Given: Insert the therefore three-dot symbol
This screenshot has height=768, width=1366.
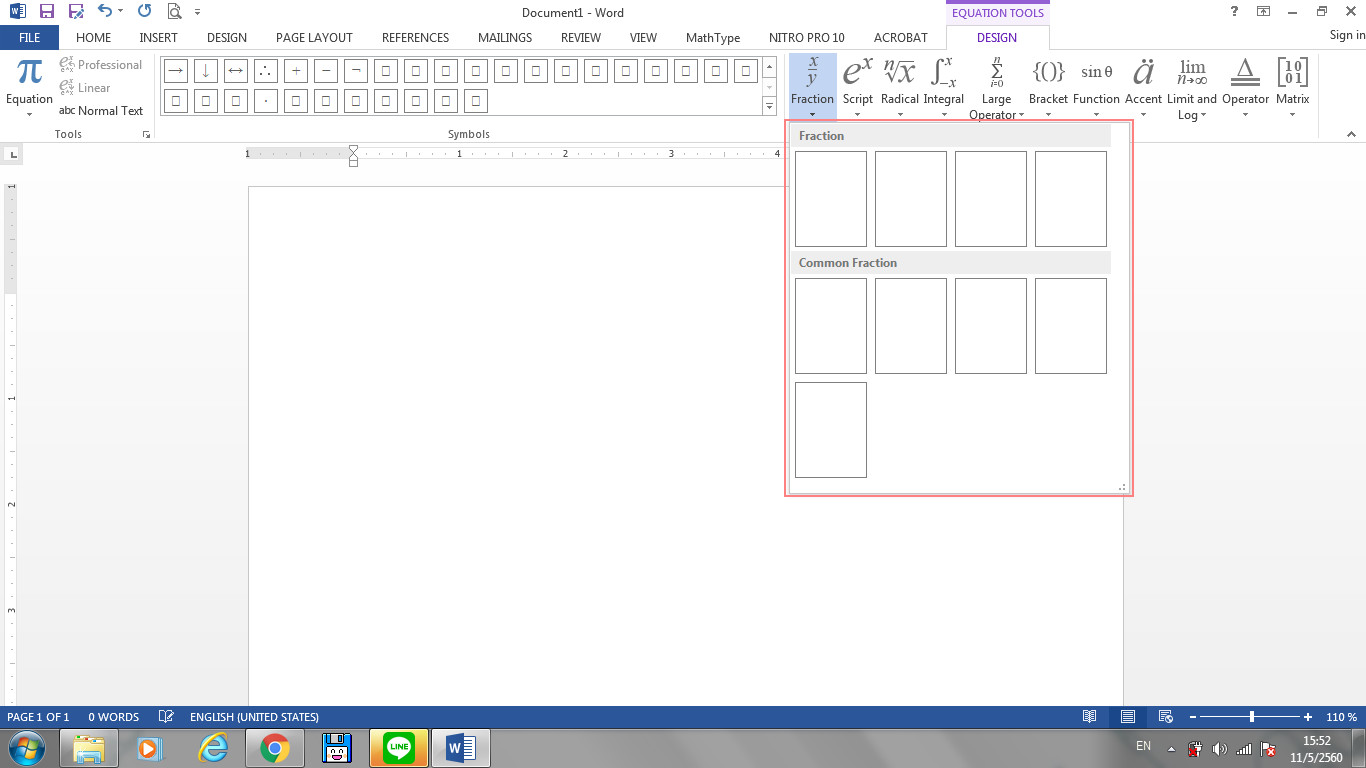Looking at the screenshot, I should 265,71.
